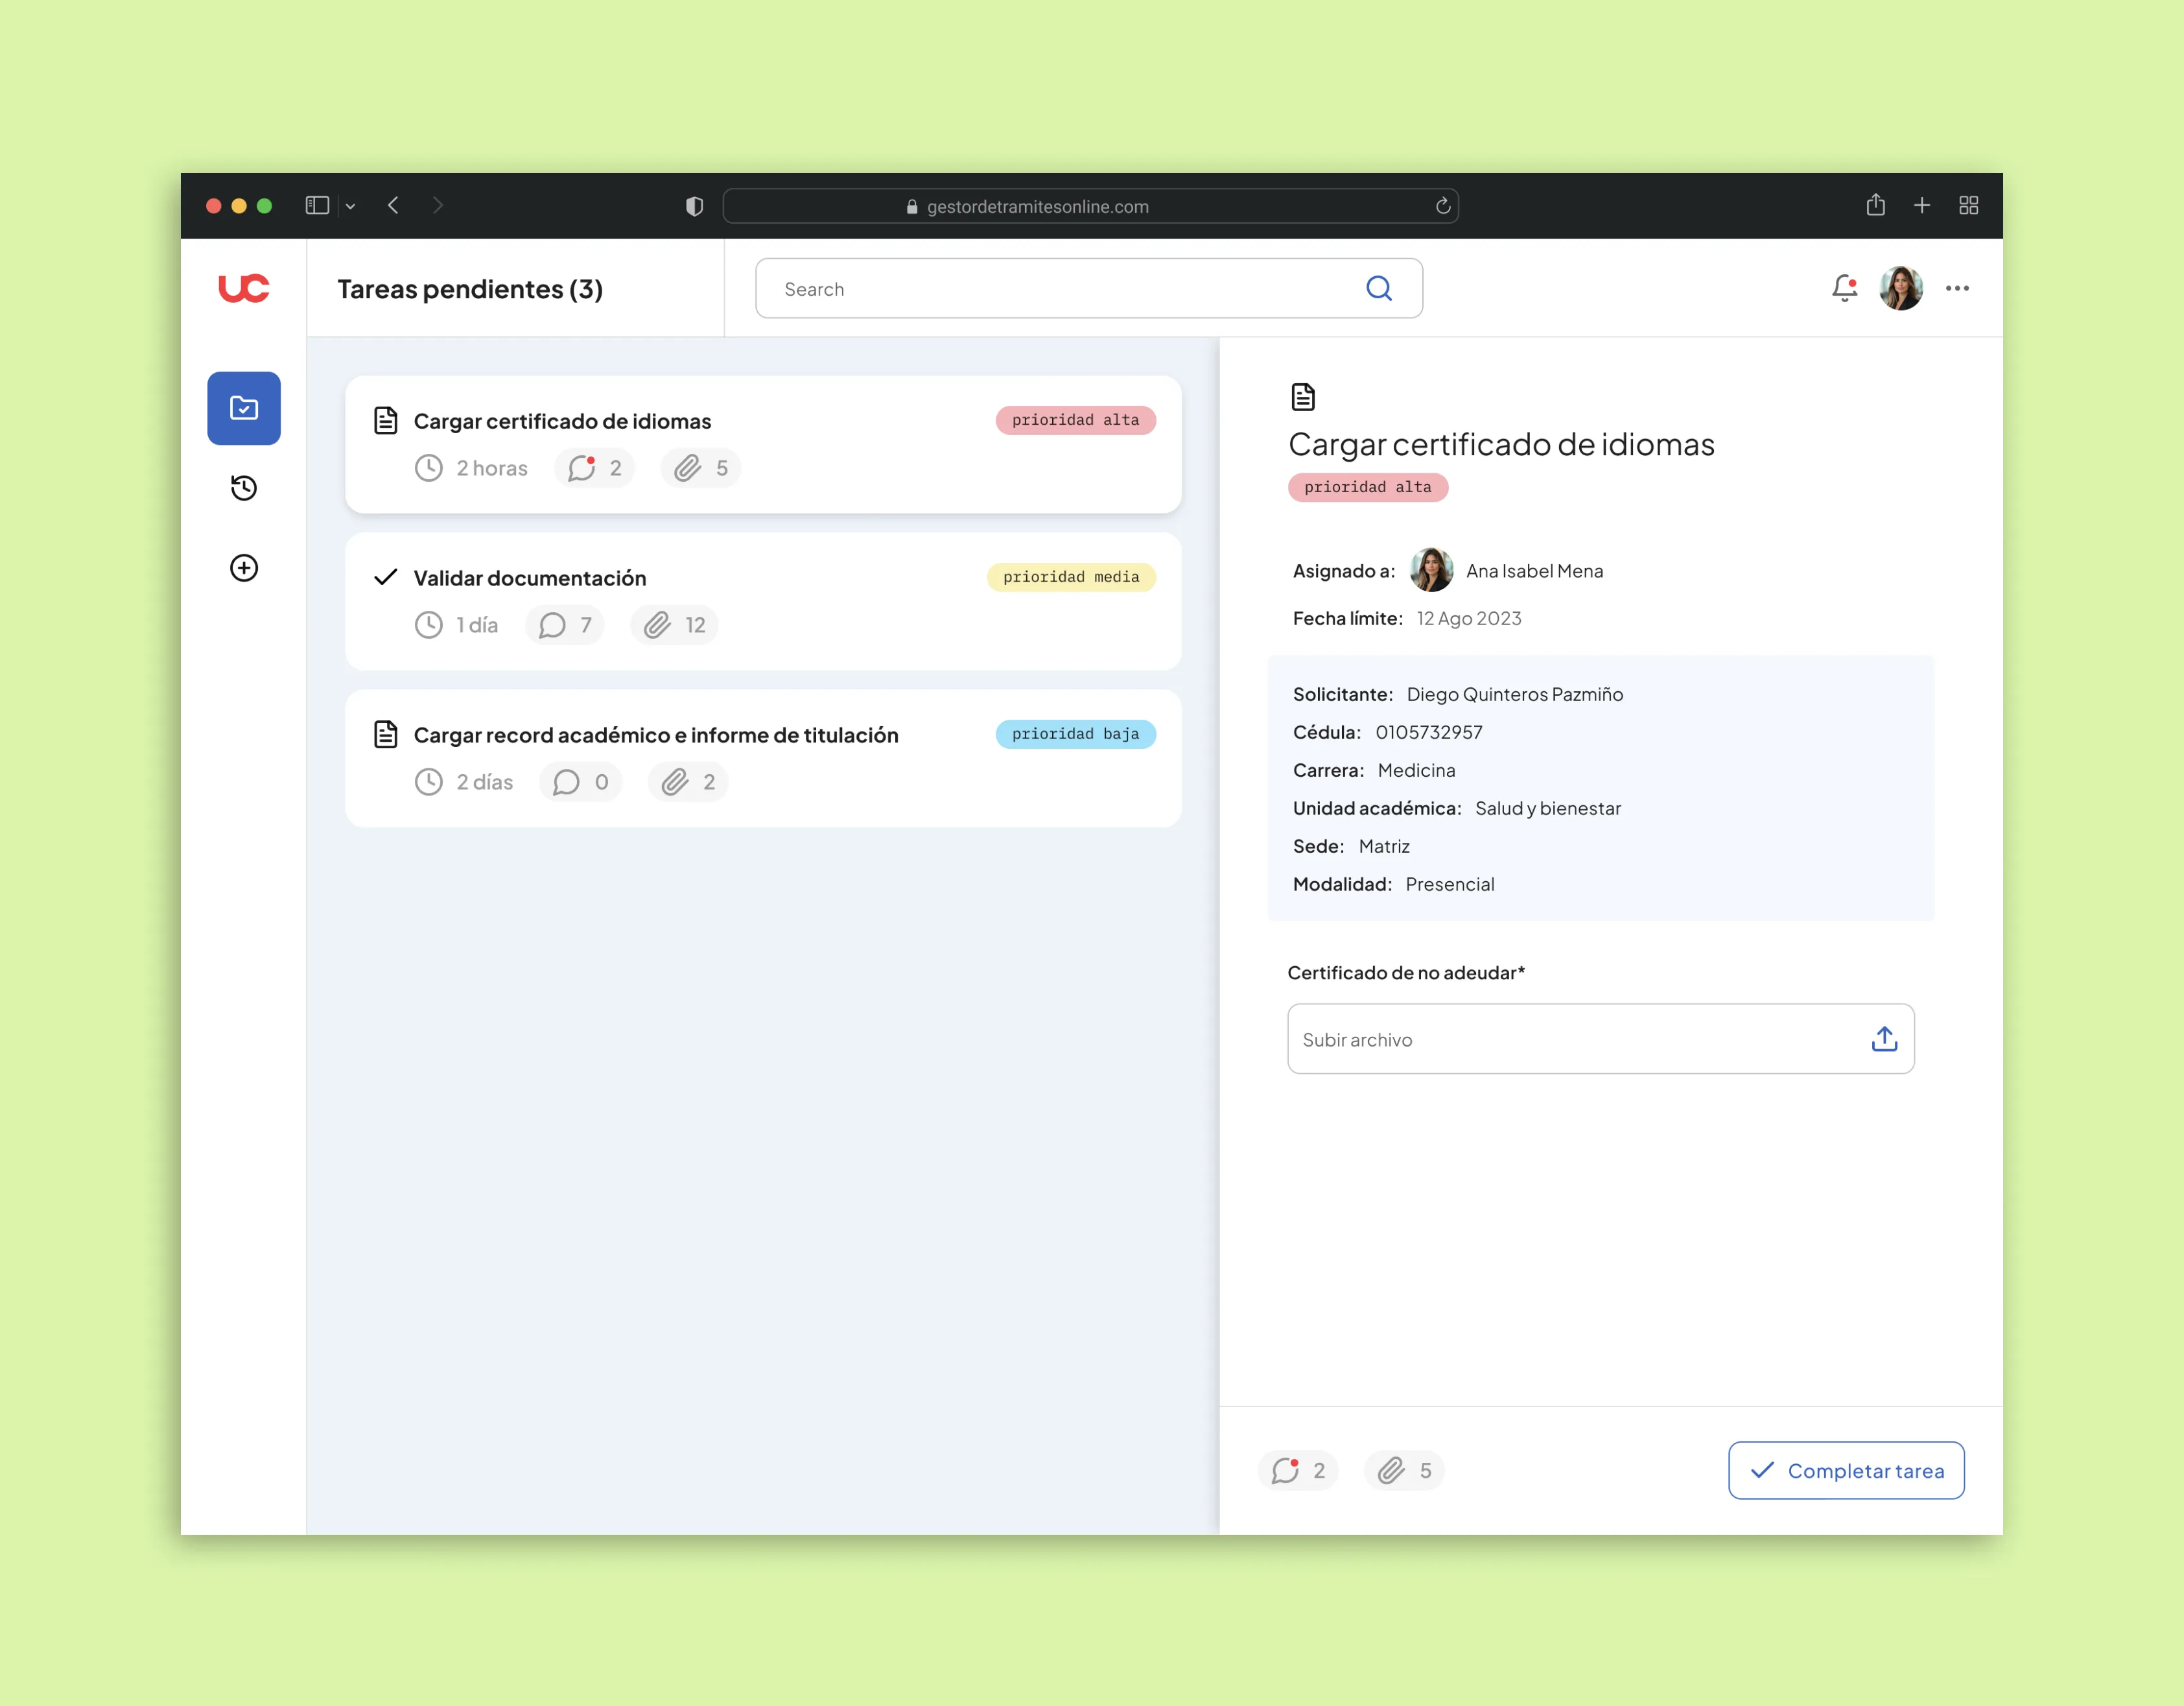Select the Validar documentación task card
This screenshot has width=2184, height=1706.
click(762, 601)
